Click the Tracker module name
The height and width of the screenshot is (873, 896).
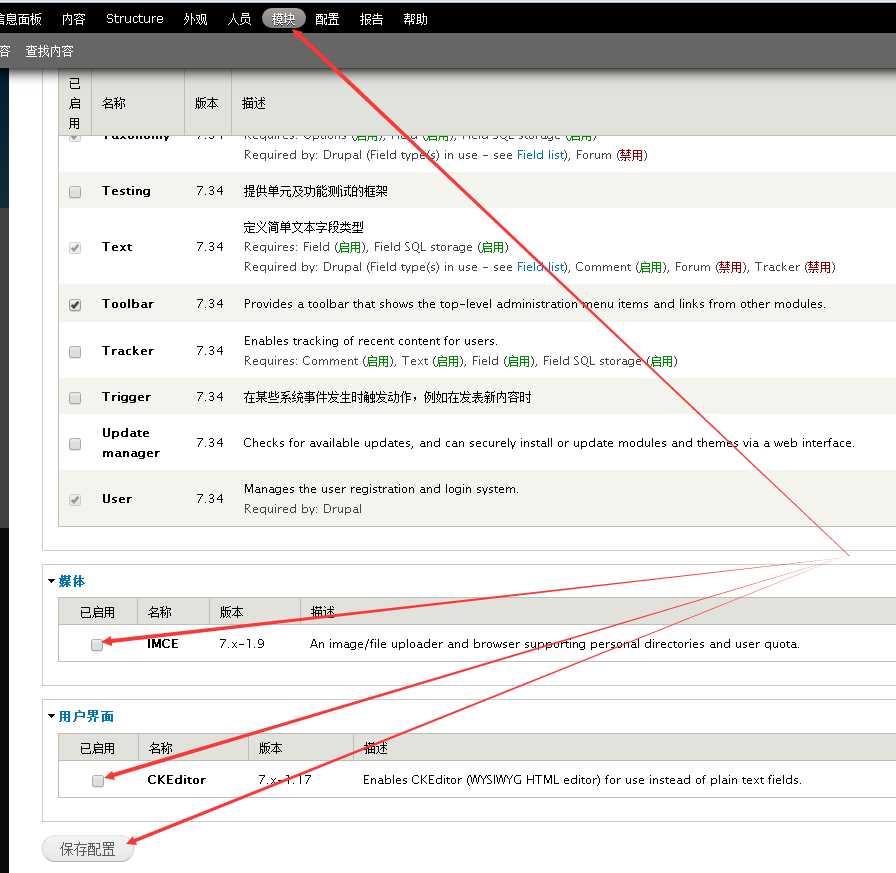[x=128, y=351]
